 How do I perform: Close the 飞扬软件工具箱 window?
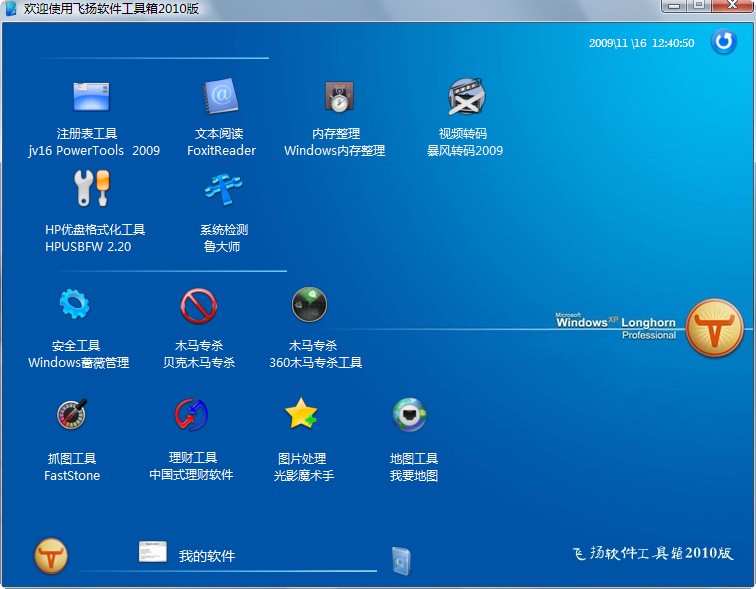coord(732,5)
